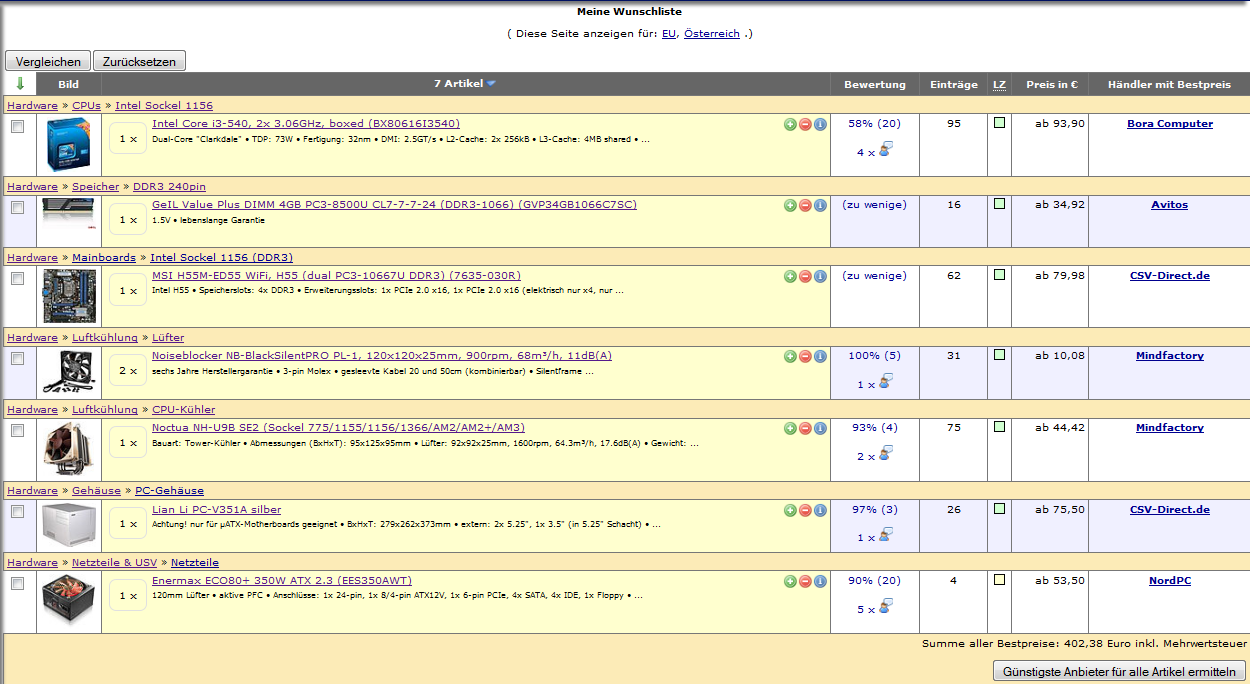
Task: Click the 'LZ' column header
Action: [x=999, y=85]
